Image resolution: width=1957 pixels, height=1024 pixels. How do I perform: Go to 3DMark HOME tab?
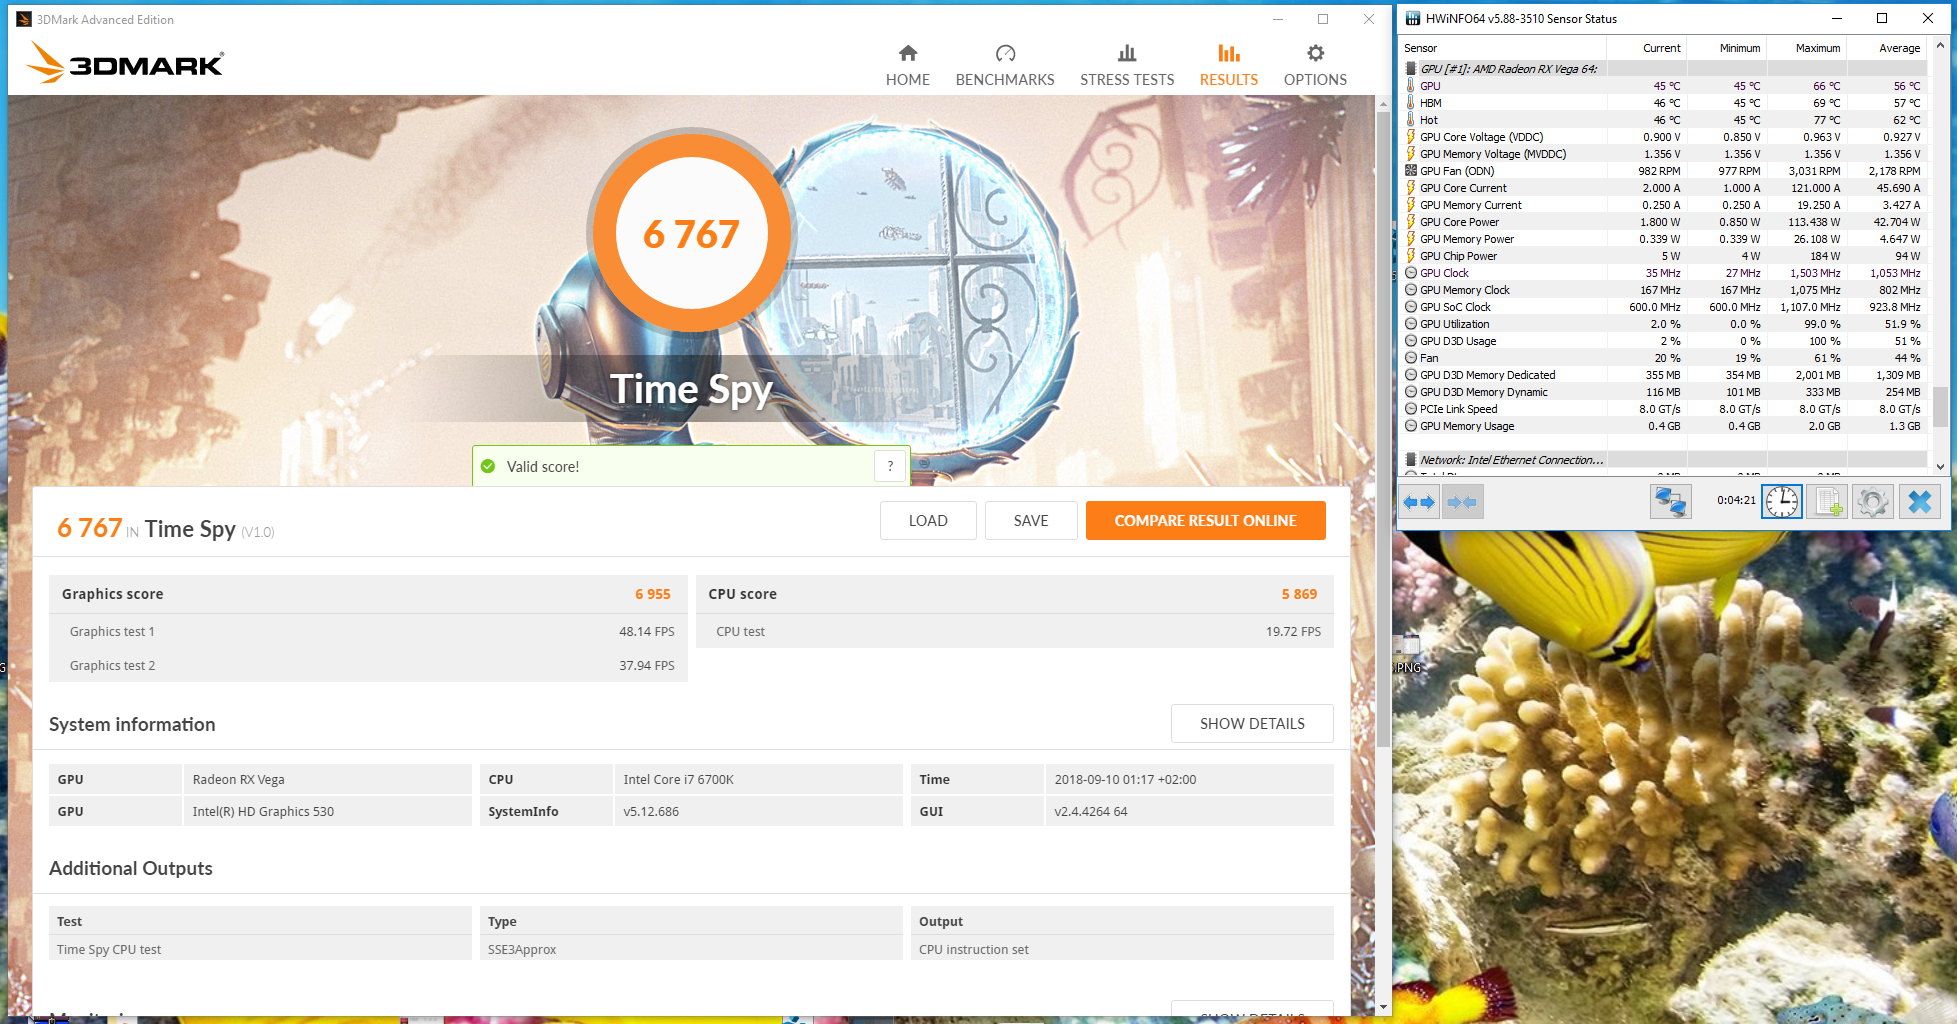click(908, 66)
